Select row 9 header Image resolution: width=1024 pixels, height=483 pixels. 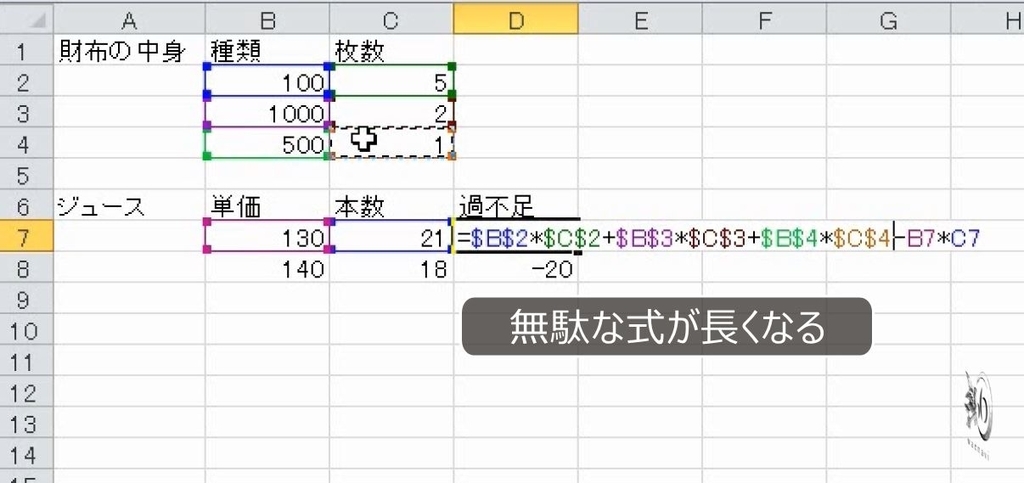(26, 300)
